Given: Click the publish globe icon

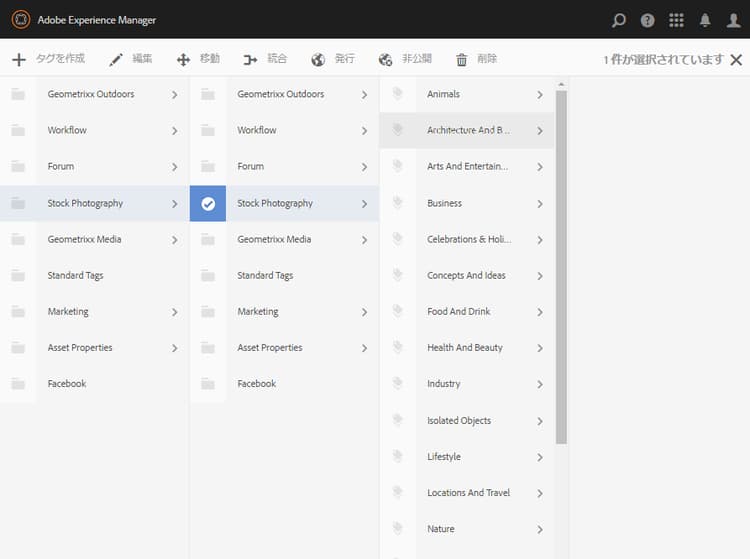Looking at the screenshot, I should pyautogui.click(x=318, y=59).
